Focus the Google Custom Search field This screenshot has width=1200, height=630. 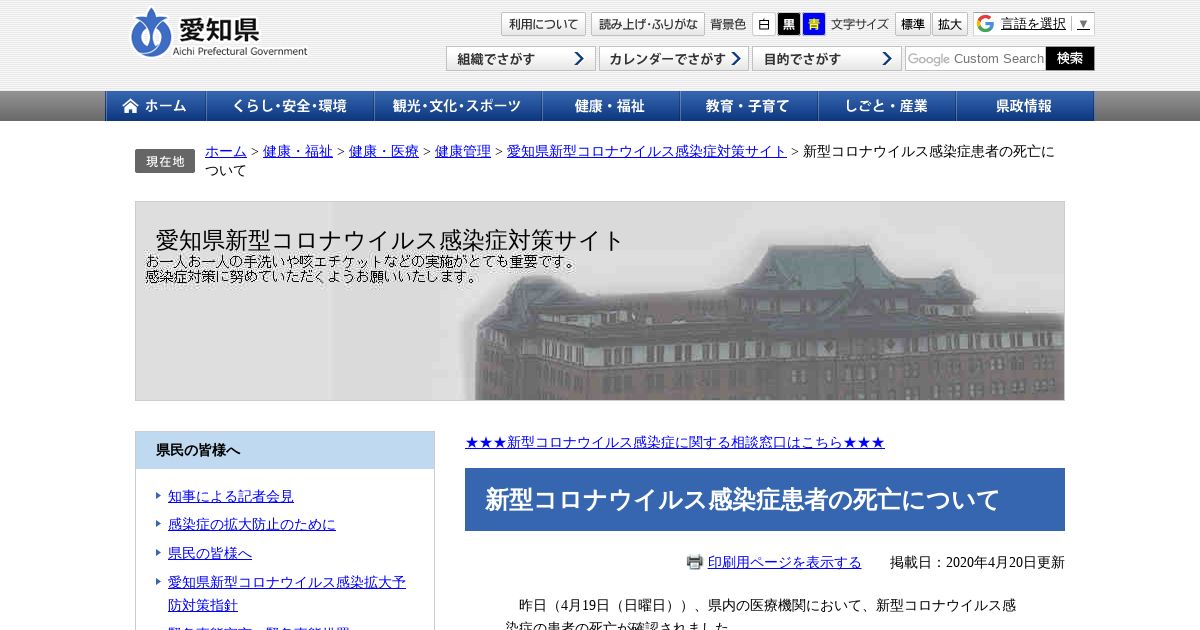tap(975, 59)
